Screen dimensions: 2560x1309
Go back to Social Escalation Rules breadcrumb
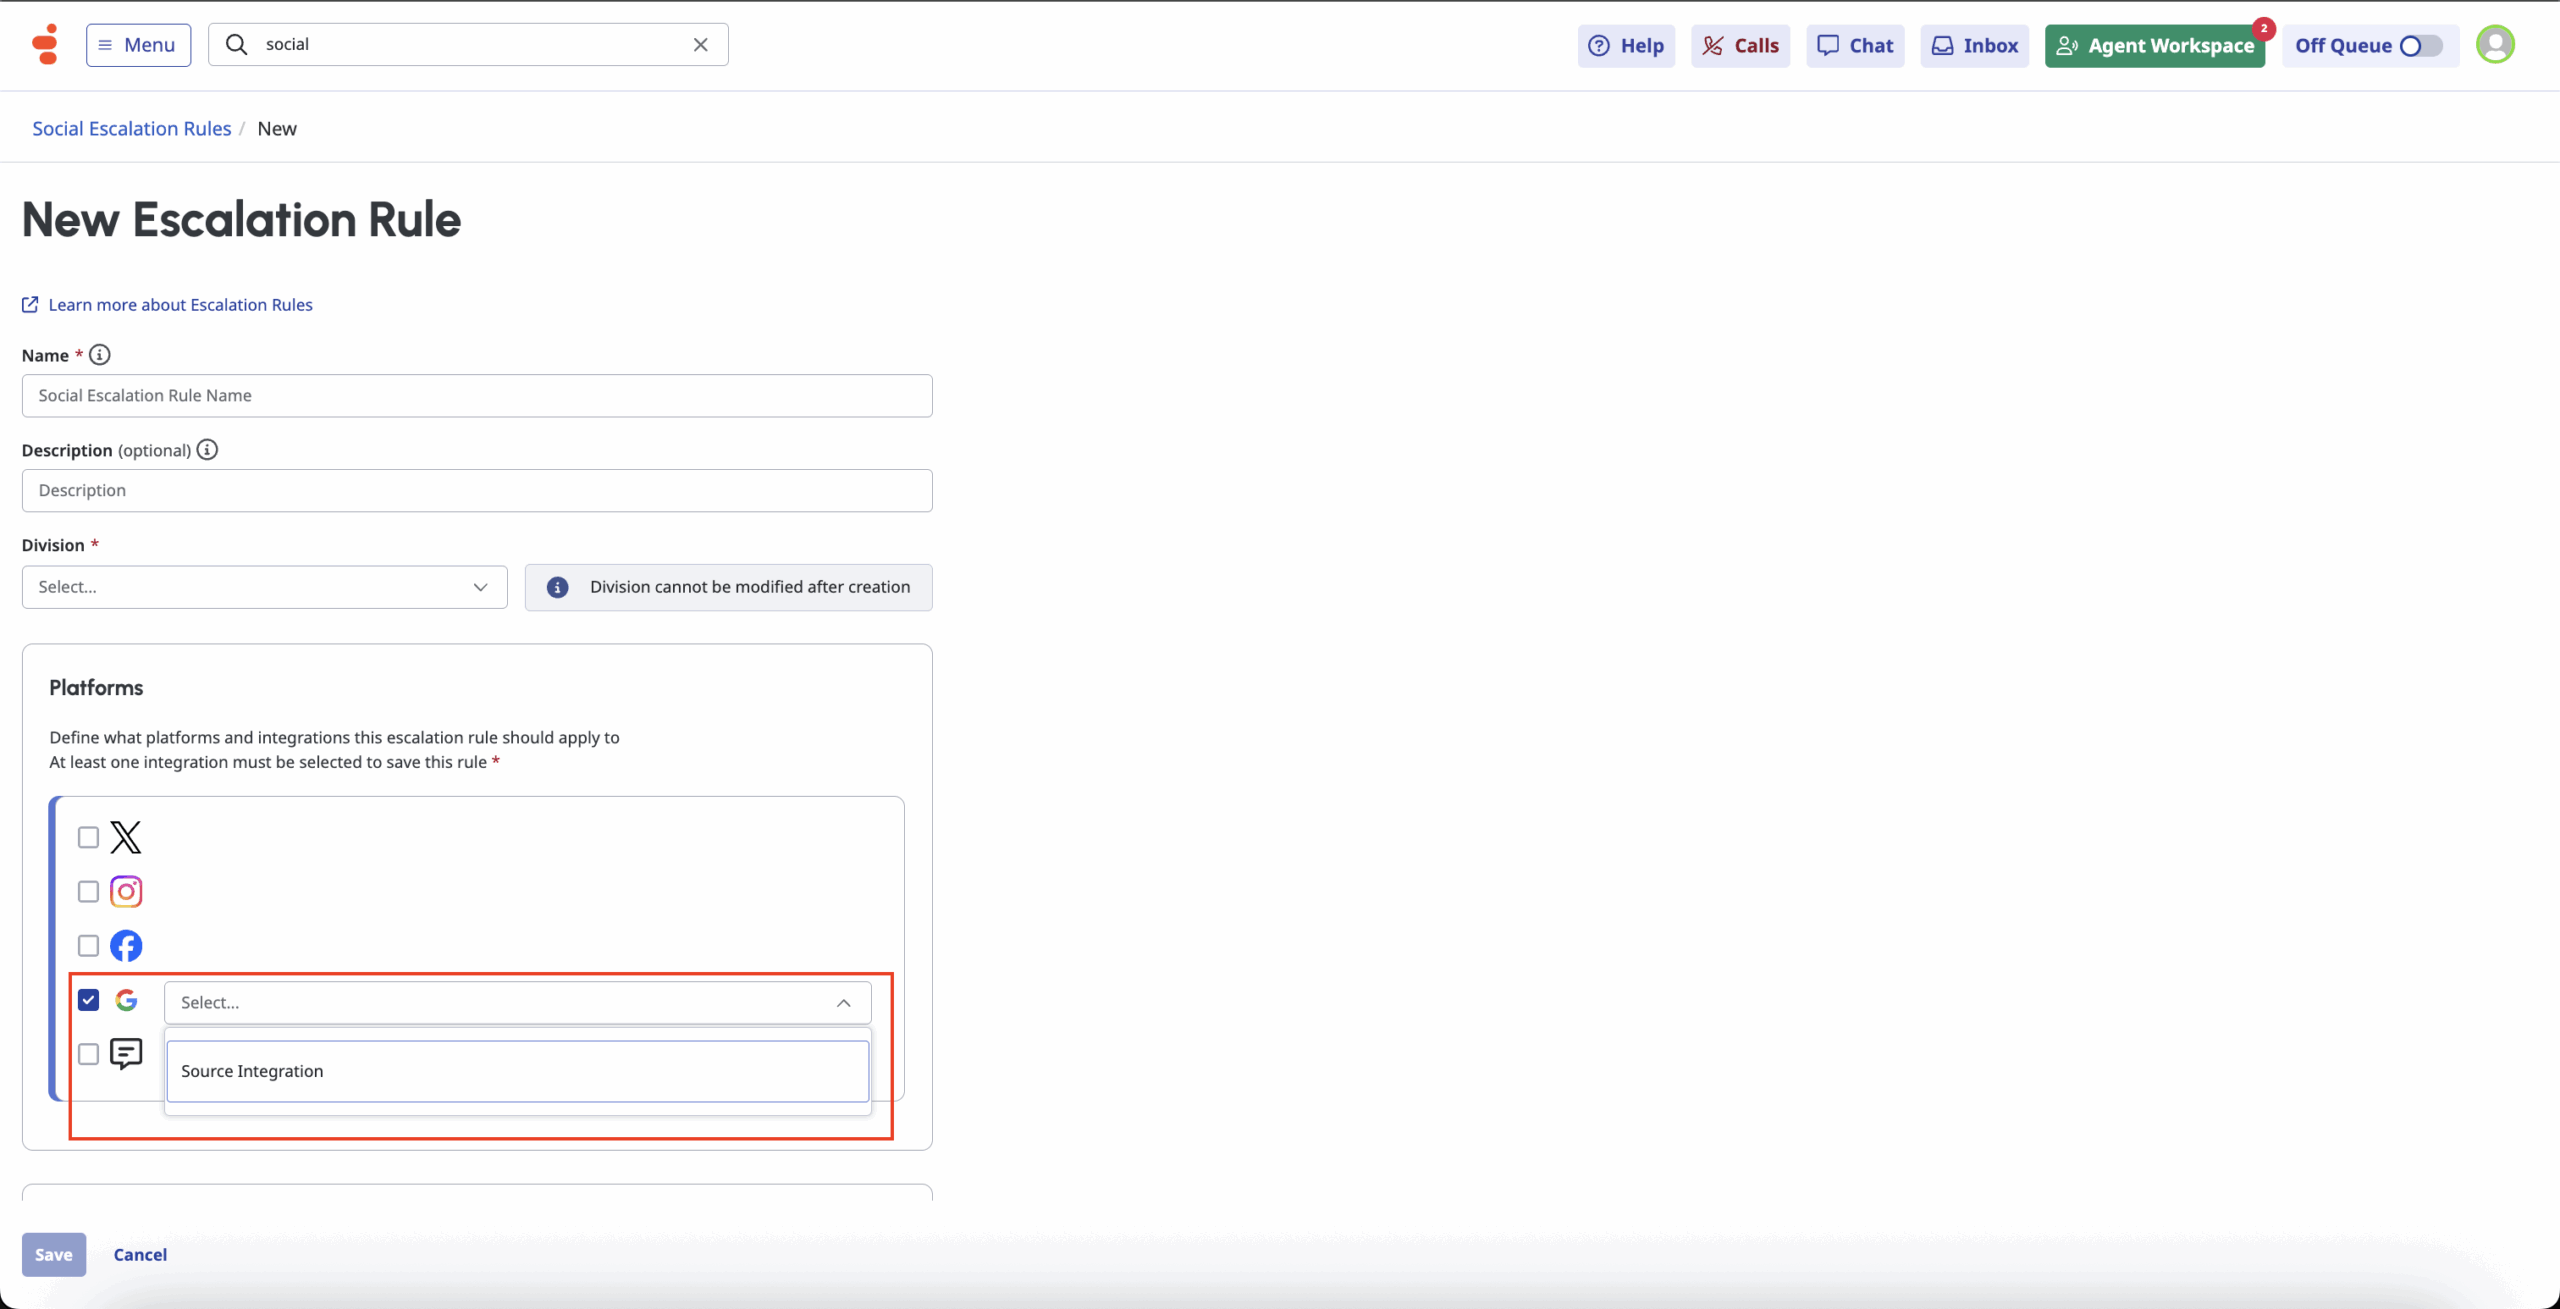pos(131,128)
